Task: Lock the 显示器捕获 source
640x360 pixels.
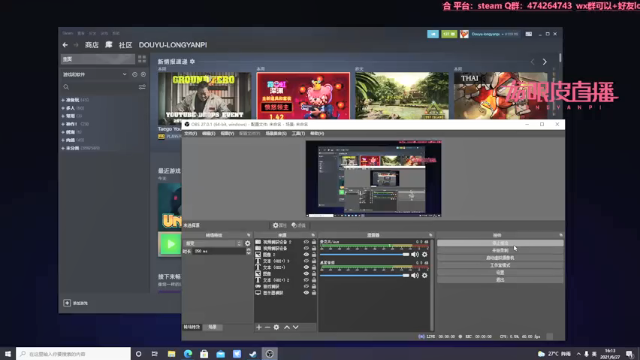Action: click(314, 293)
